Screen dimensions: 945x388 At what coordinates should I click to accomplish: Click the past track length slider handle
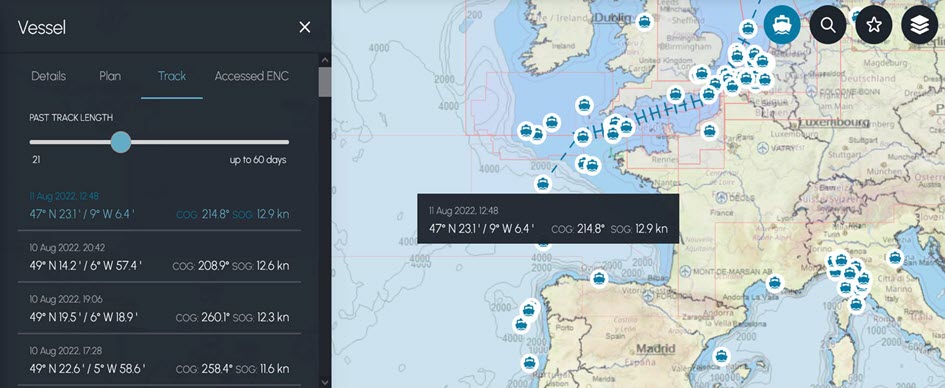click(121, 142)
